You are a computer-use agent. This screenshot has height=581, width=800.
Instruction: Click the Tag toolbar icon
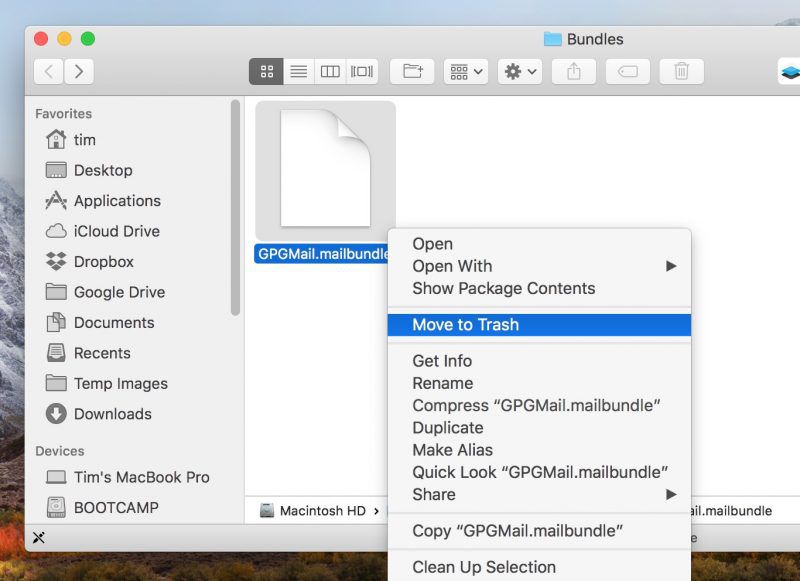pos(627,71)
